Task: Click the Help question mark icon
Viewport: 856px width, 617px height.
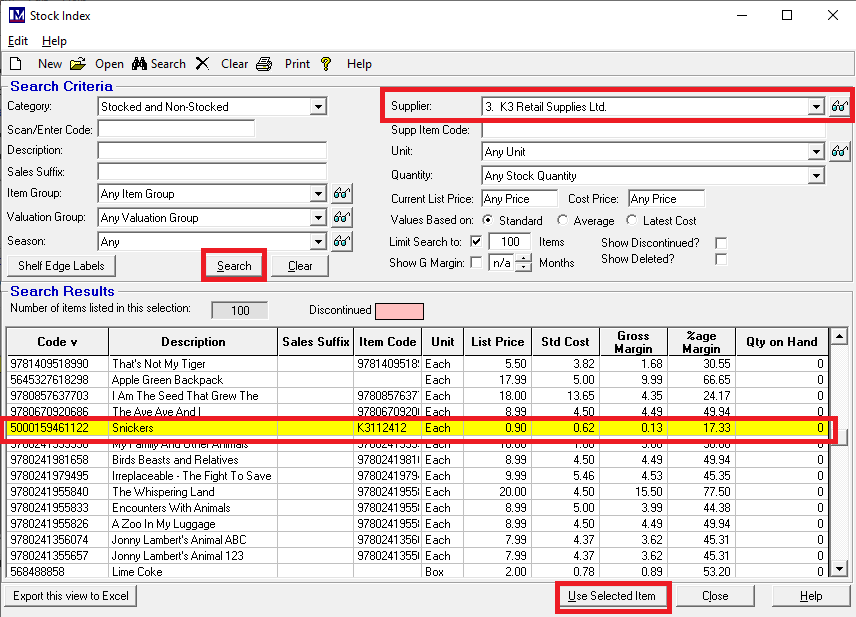Action: click(326, 64)
